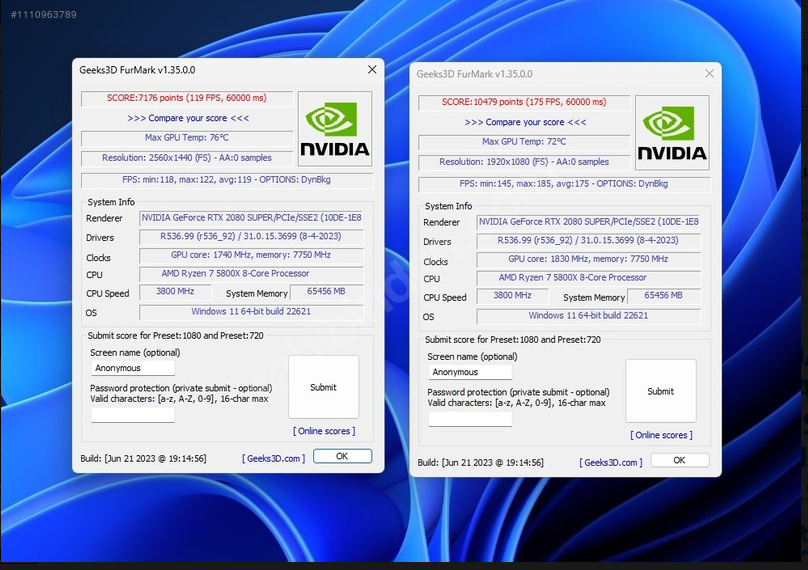The width and height of the screenshot is (808, 570).
Task: Click the NVIDIA logo in left FurMark window
Action: (335, 129)
